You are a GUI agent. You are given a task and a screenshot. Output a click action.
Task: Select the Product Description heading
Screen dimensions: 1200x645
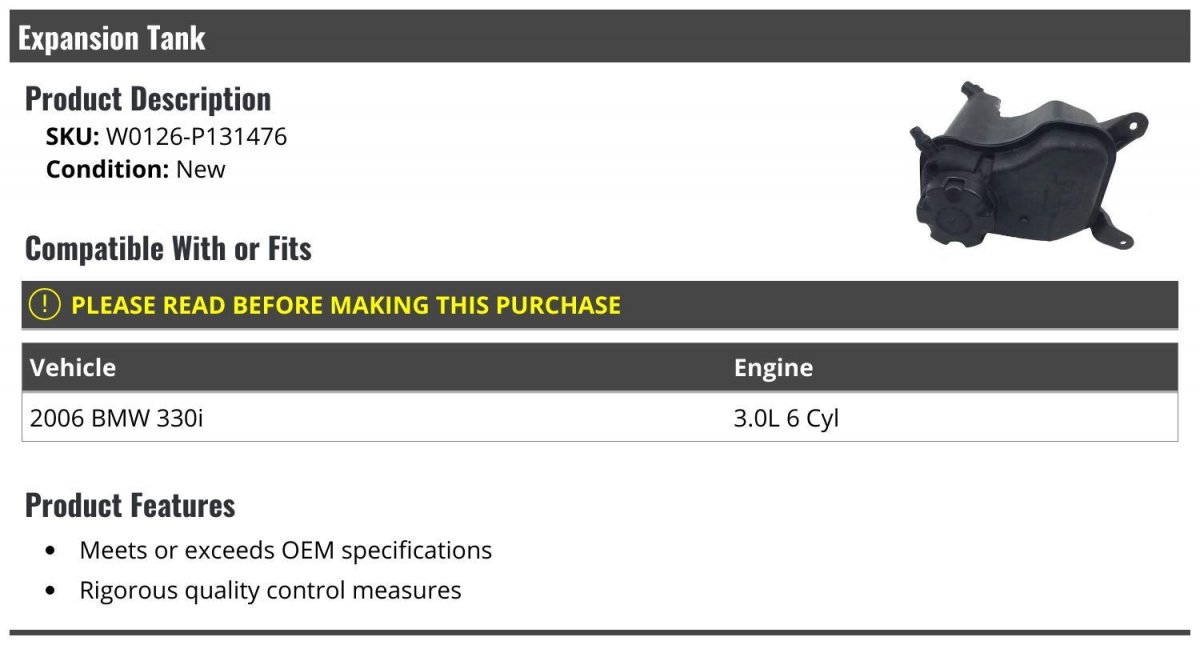click(x=148, y=99)
